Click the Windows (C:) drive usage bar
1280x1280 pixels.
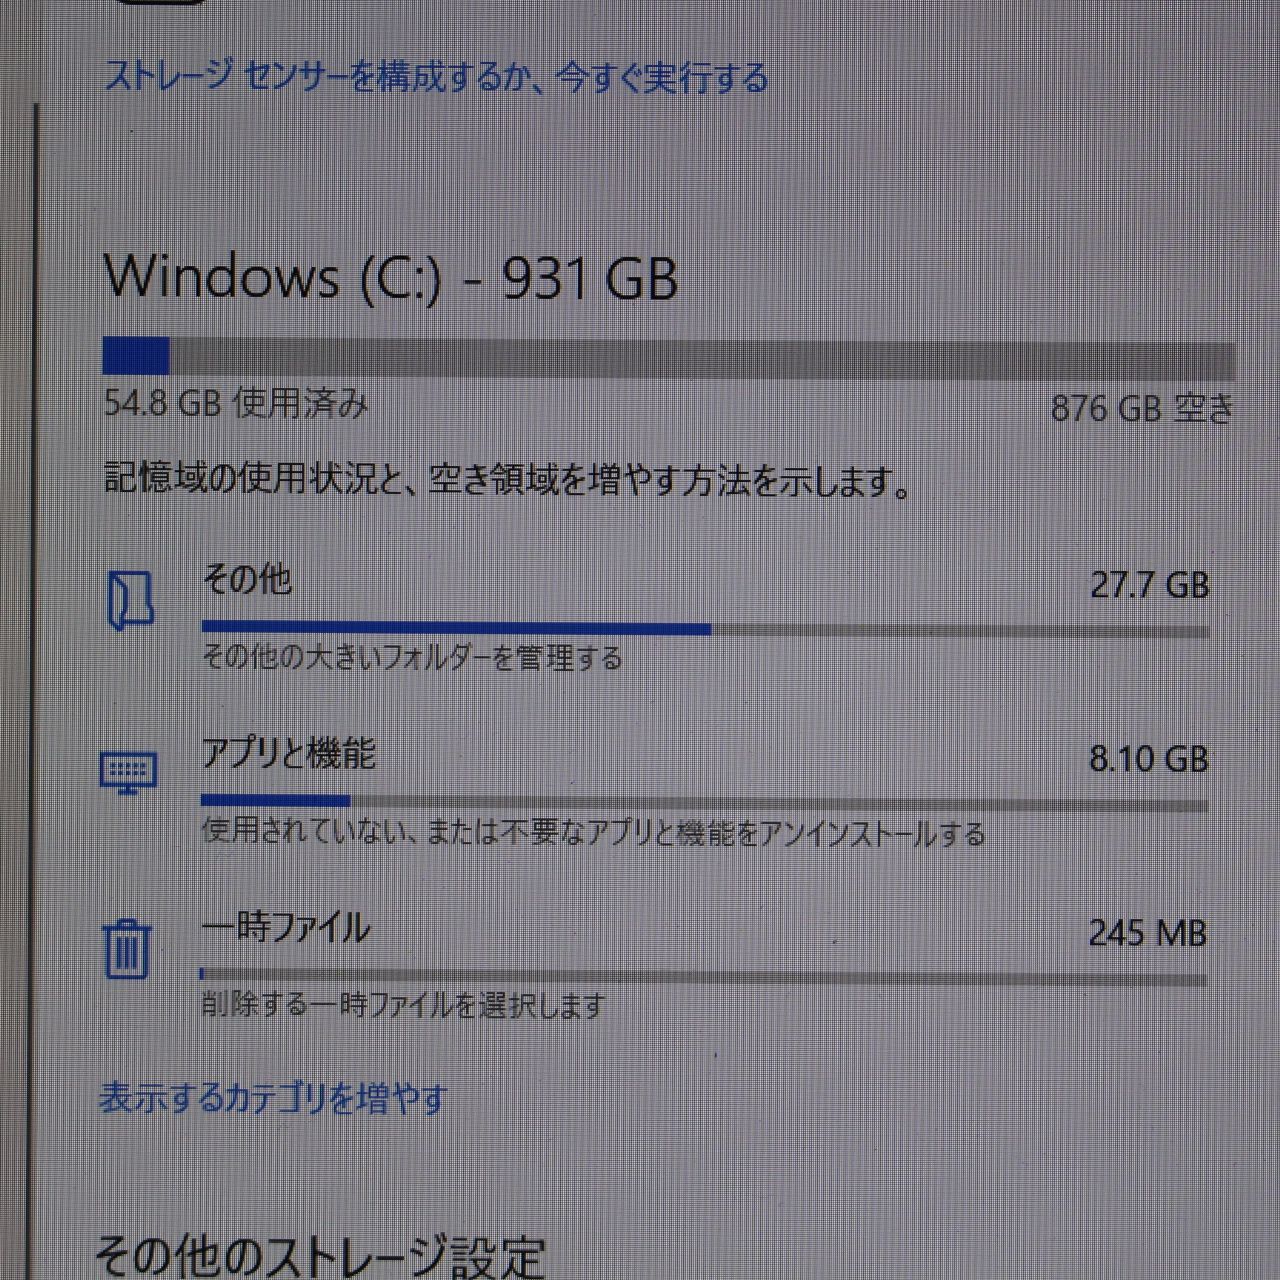(x=669, y=356)
